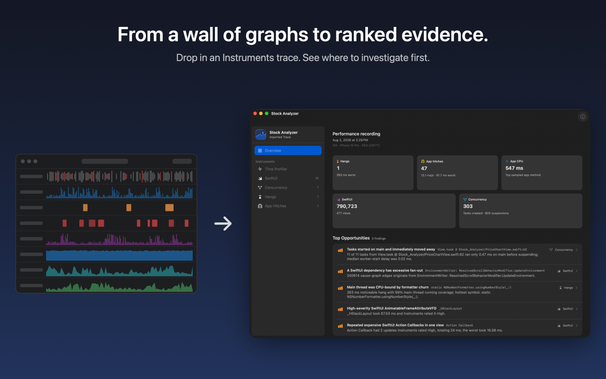This screenshot has width=606, height=379.
Task: Click the info button at window top right
Action: pos(582,116)
